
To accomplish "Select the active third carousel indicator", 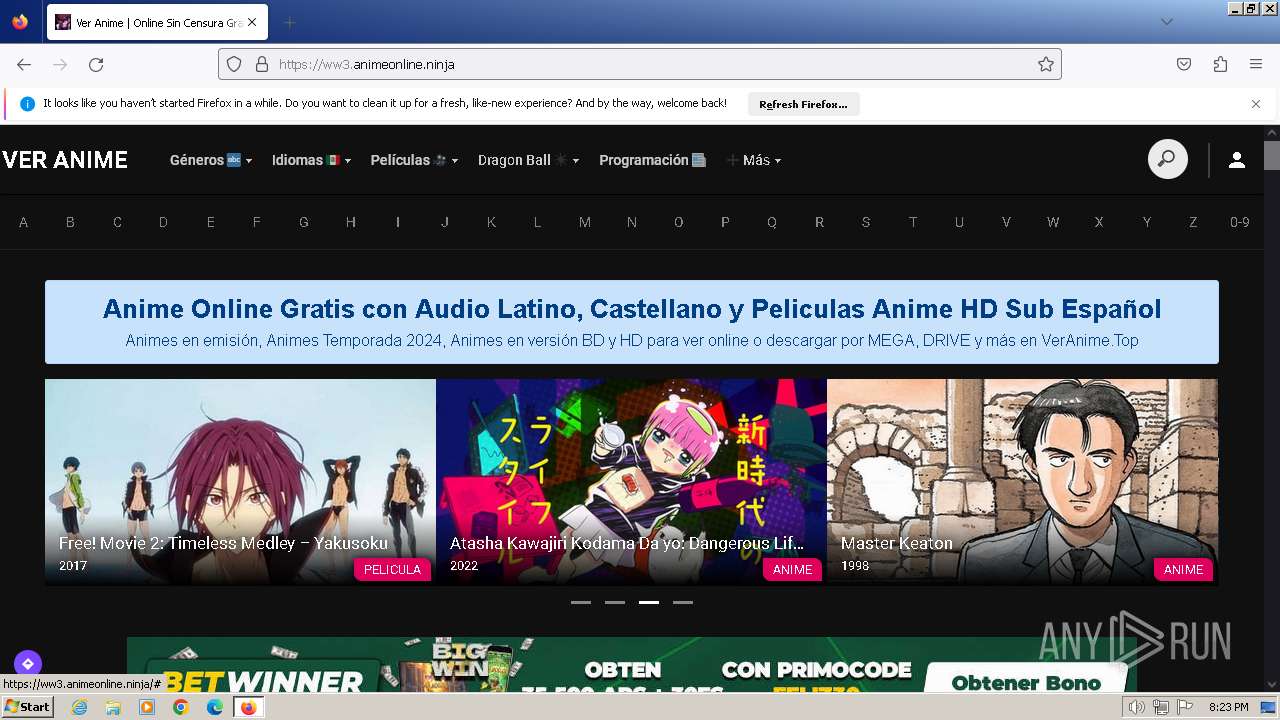I will (649, 602).
